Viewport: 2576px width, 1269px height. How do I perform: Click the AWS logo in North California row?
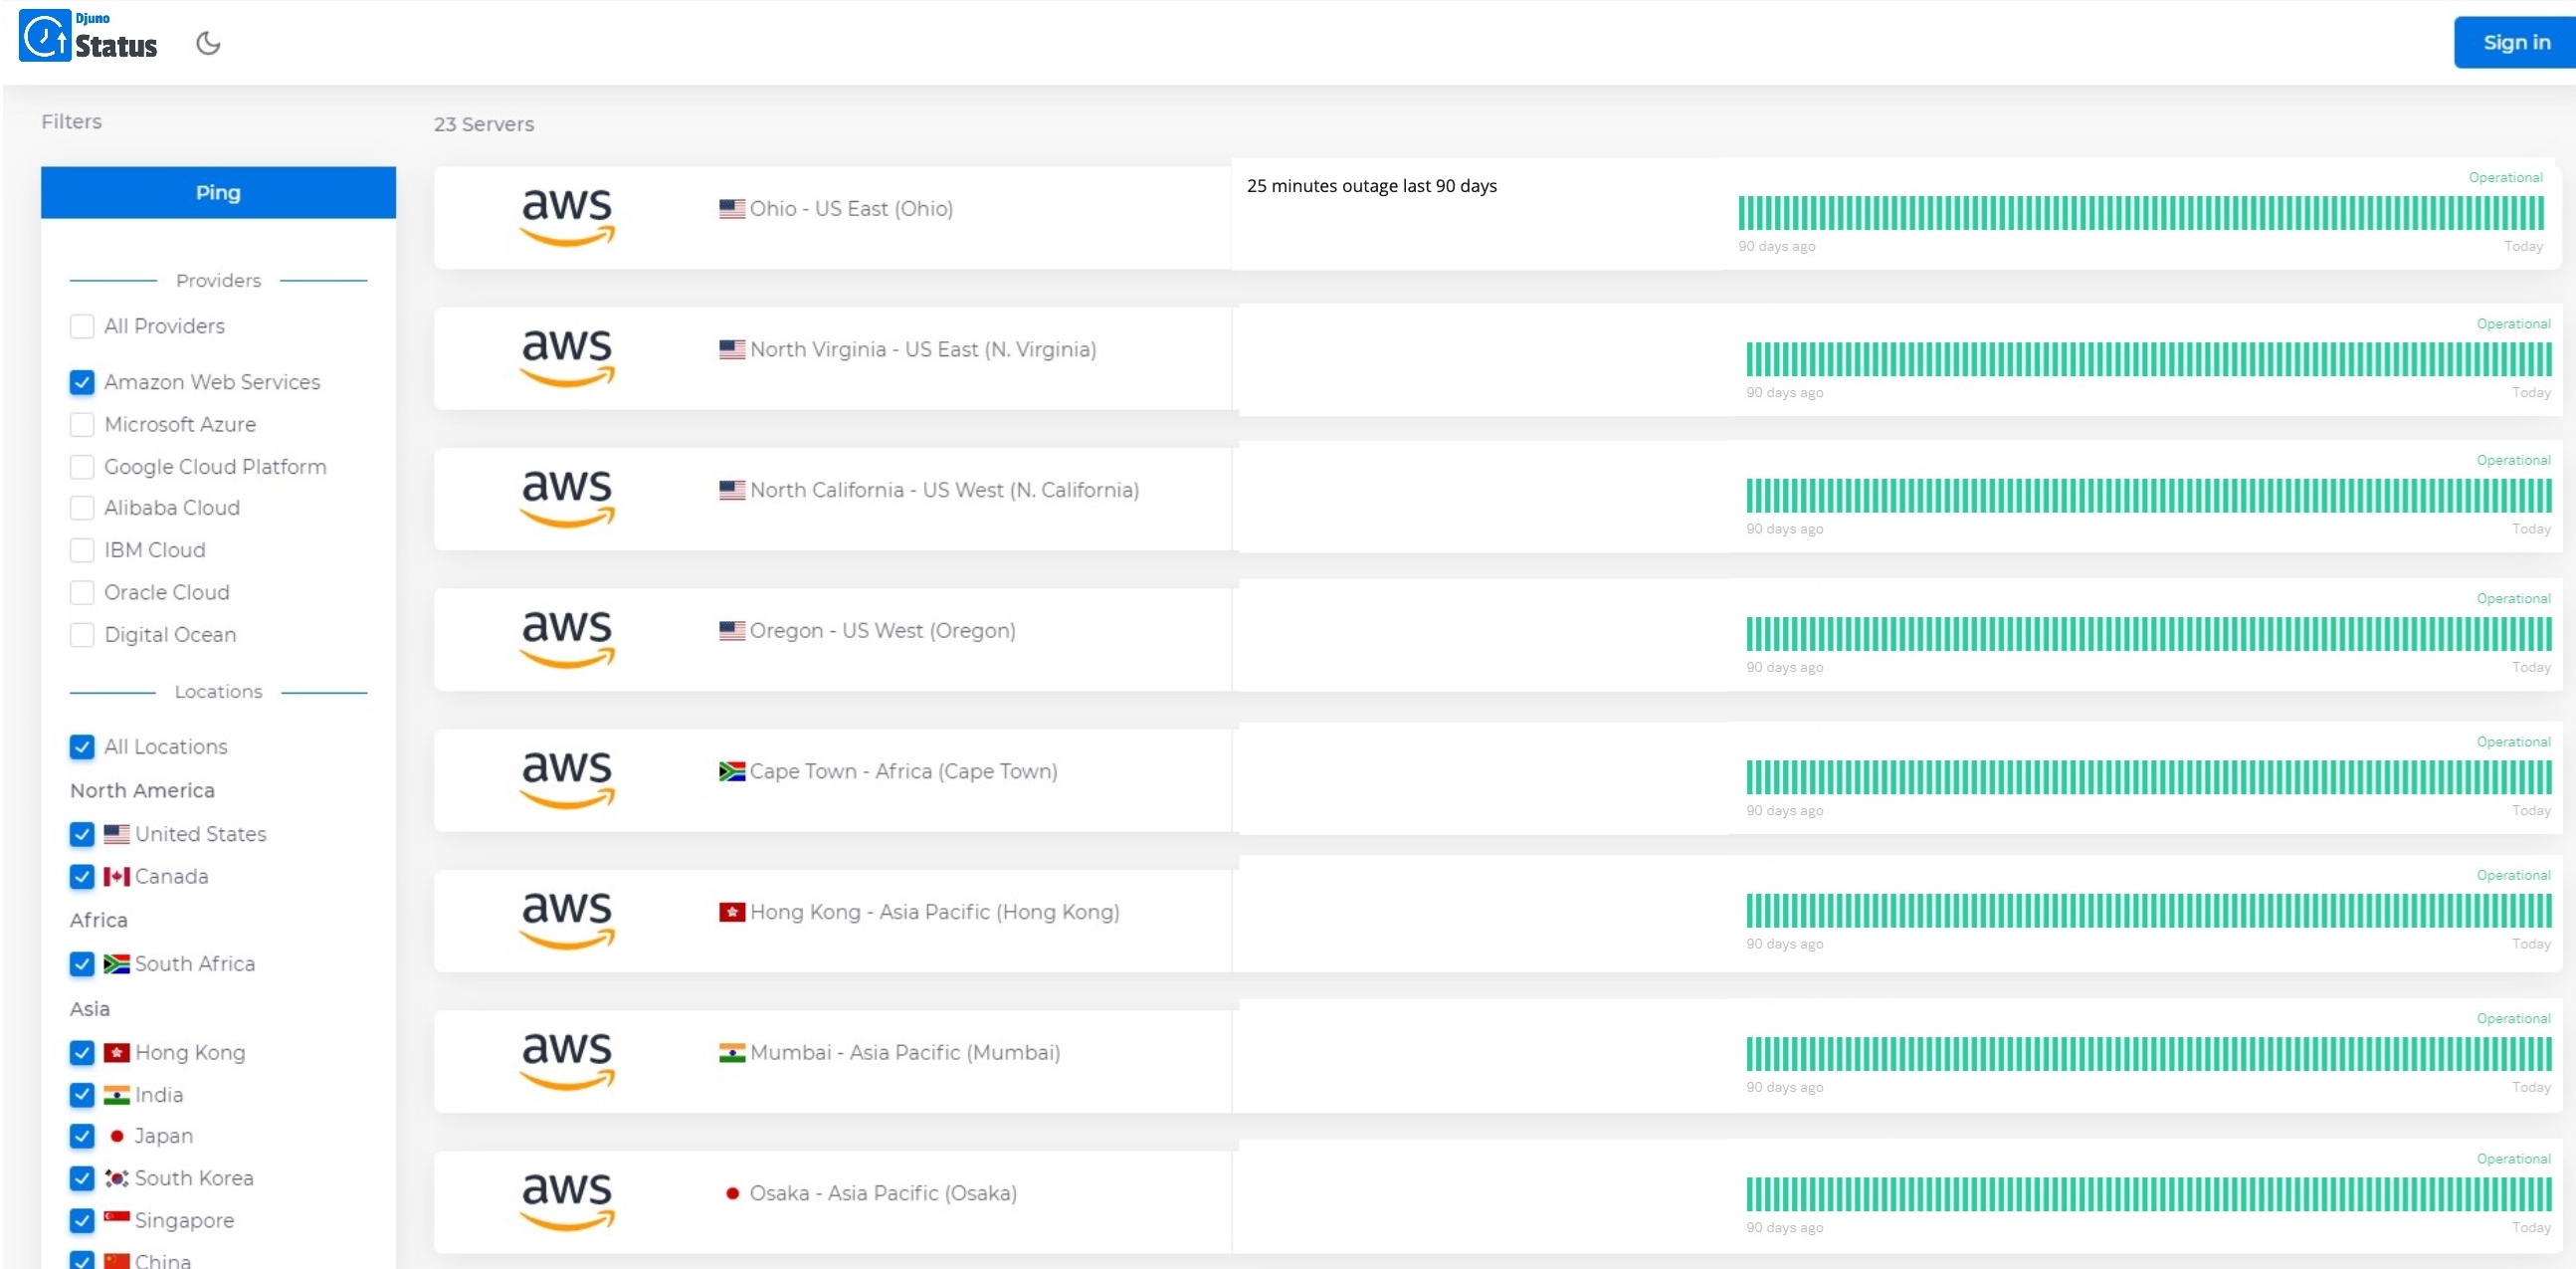point(567,498)
